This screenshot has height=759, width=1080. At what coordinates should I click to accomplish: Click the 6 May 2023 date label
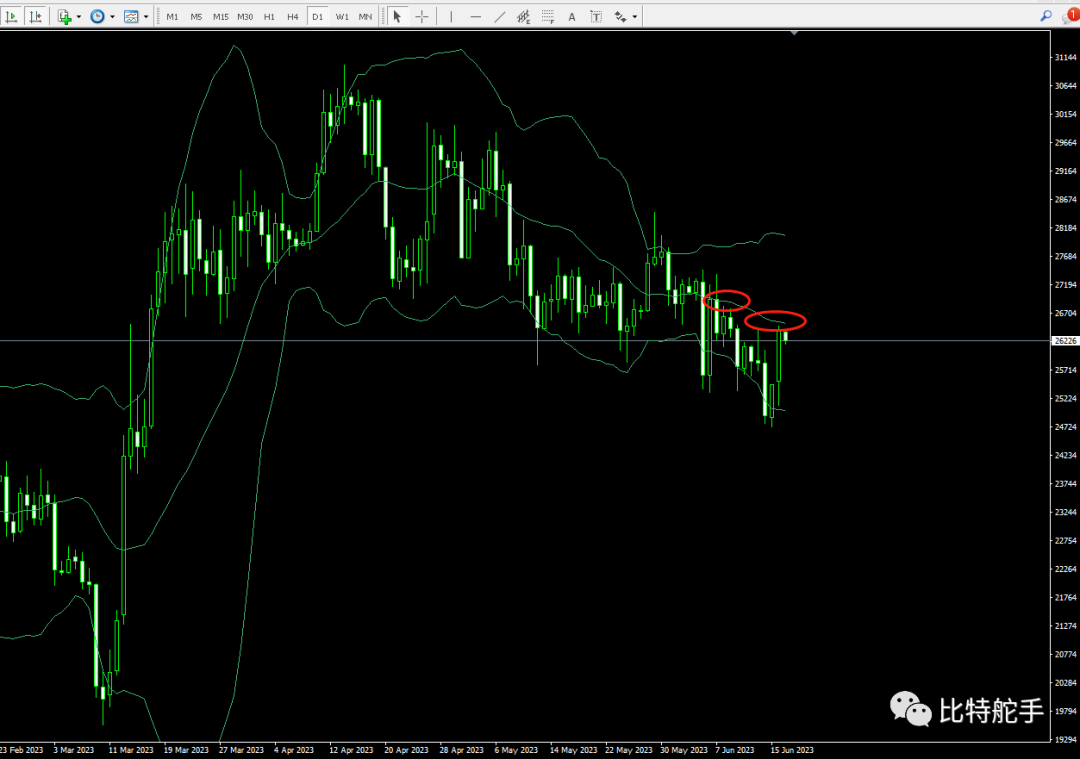516,750
